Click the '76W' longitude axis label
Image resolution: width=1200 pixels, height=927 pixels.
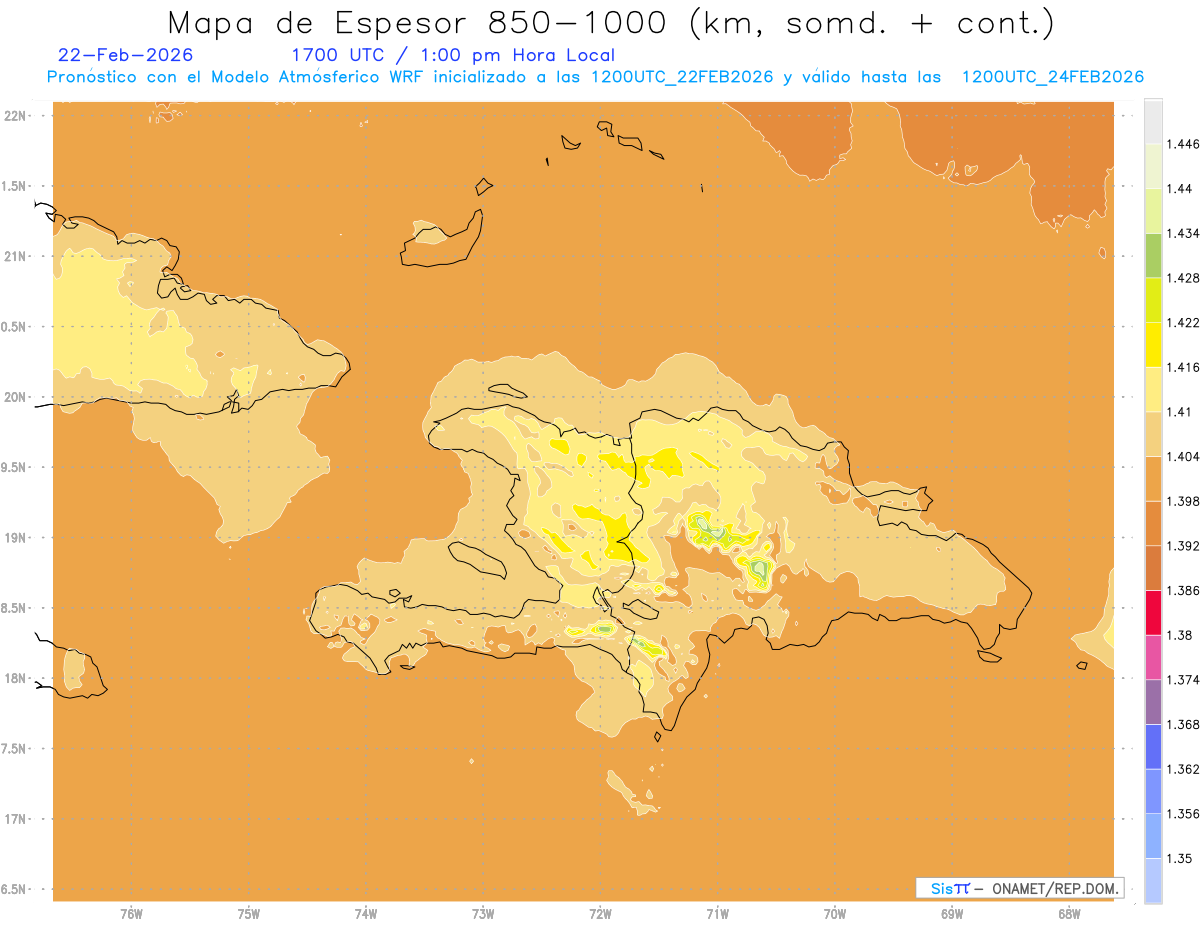[x=131, y=914]
